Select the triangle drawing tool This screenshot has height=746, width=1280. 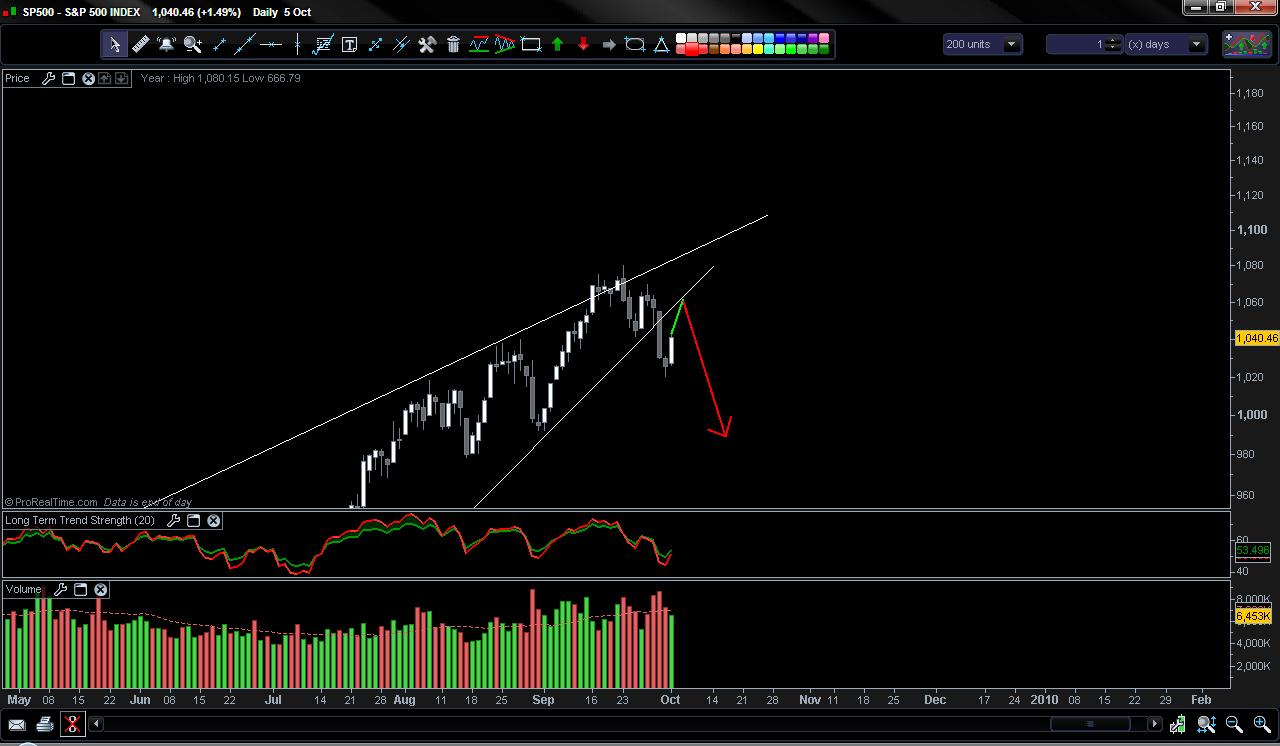click(660, 44)
